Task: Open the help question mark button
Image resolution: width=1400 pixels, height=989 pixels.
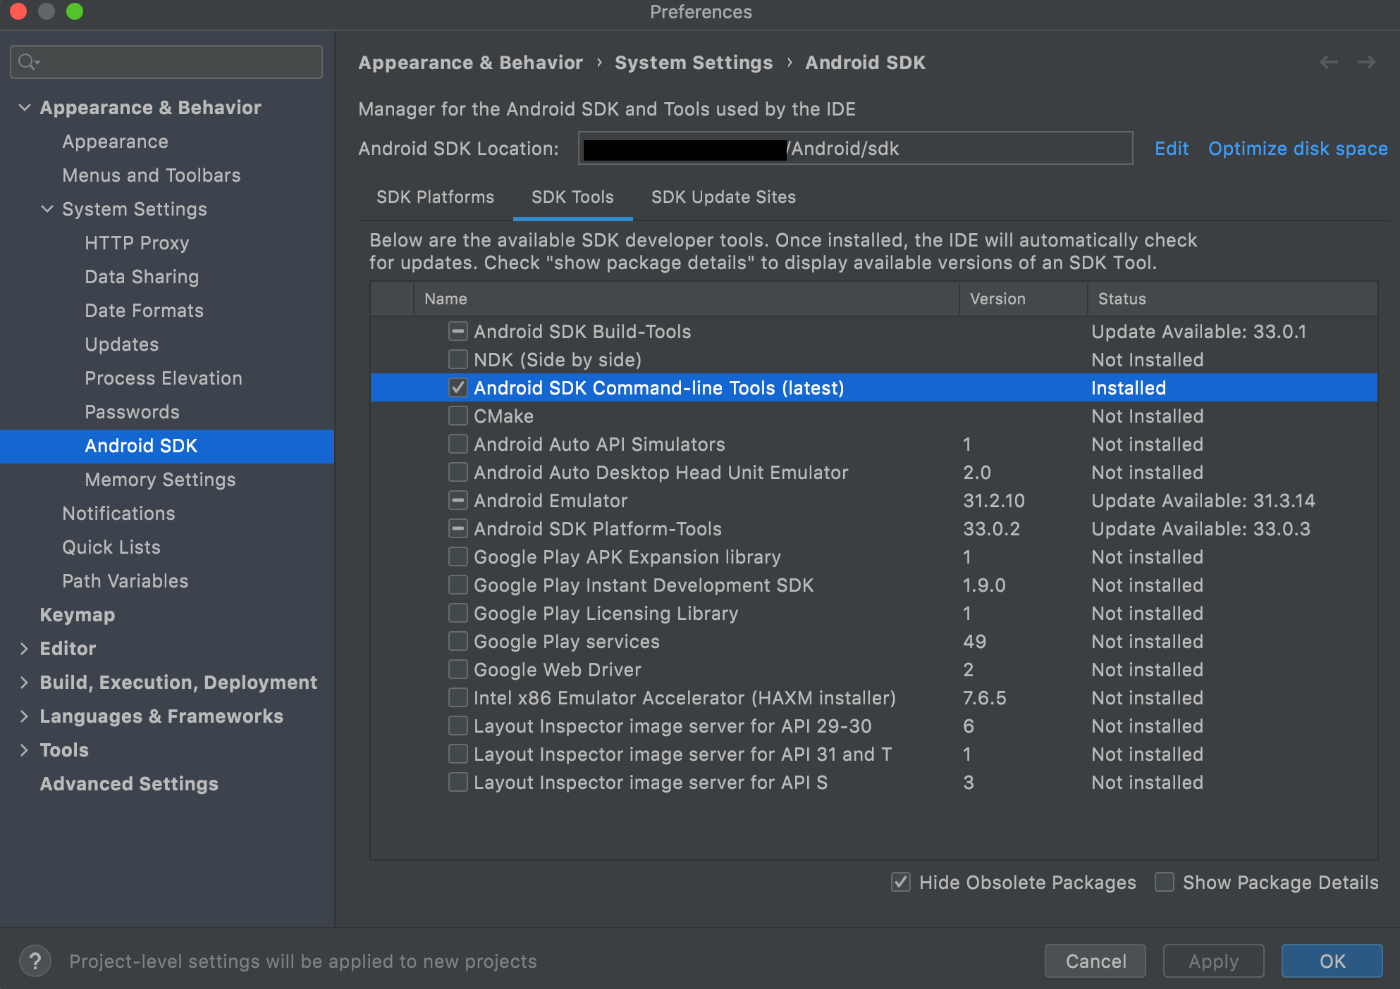Action: [35, 961]
